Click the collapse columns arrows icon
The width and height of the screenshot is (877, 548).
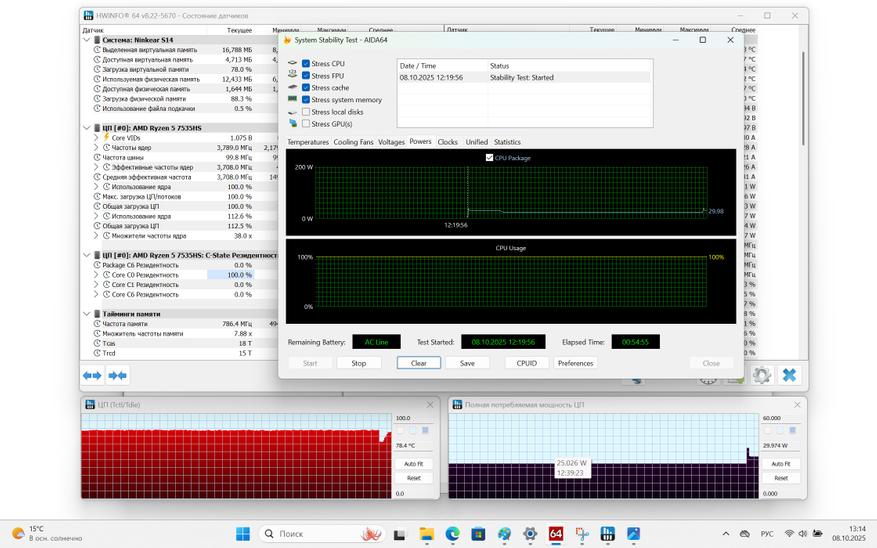(117, 375)
